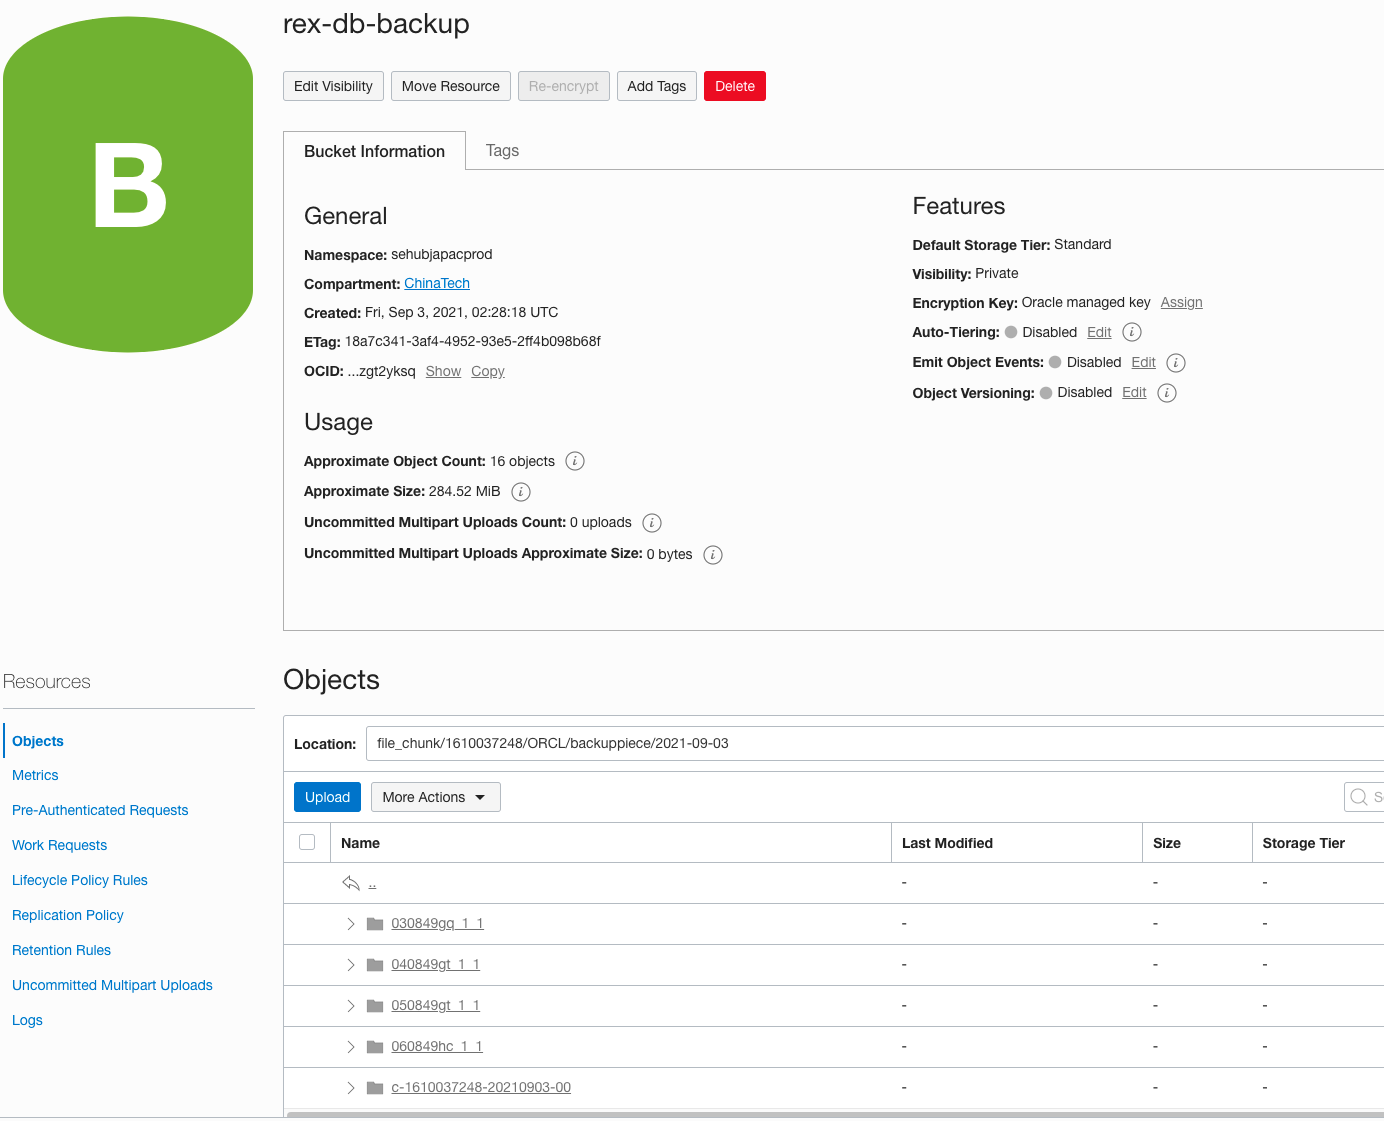
Task: Click the info icon next to Auto-Tiering
Action: pos(1131,332)
